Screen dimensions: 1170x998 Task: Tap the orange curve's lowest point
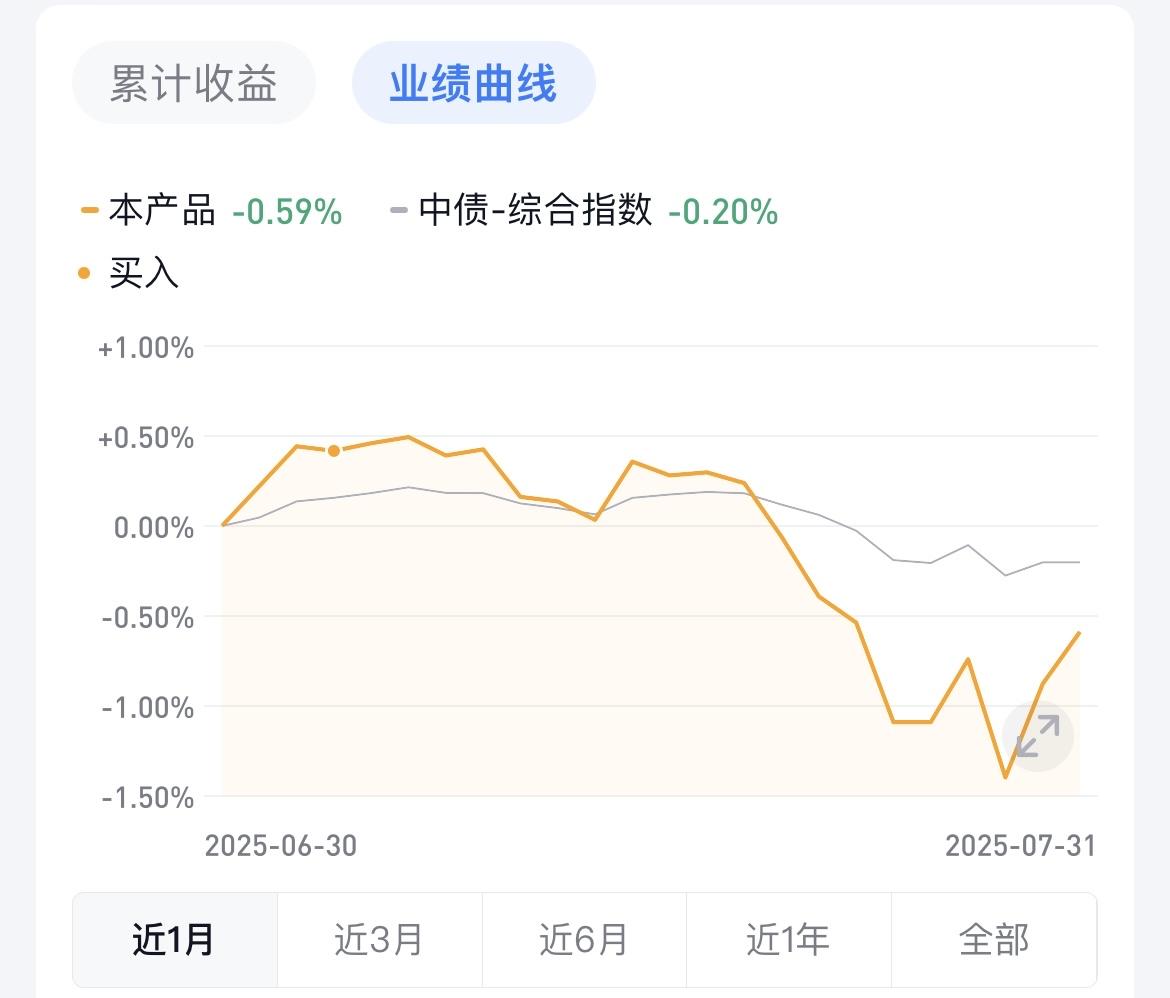tap(1006, 777)
